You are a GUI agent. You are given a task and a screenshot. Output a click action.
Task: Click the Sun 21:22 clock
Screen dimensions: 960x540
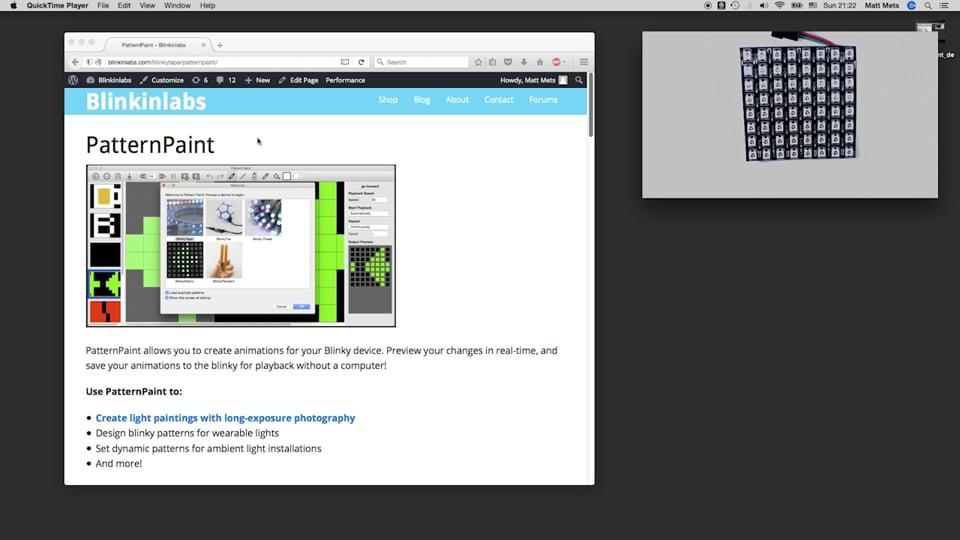tap(840, 6)
